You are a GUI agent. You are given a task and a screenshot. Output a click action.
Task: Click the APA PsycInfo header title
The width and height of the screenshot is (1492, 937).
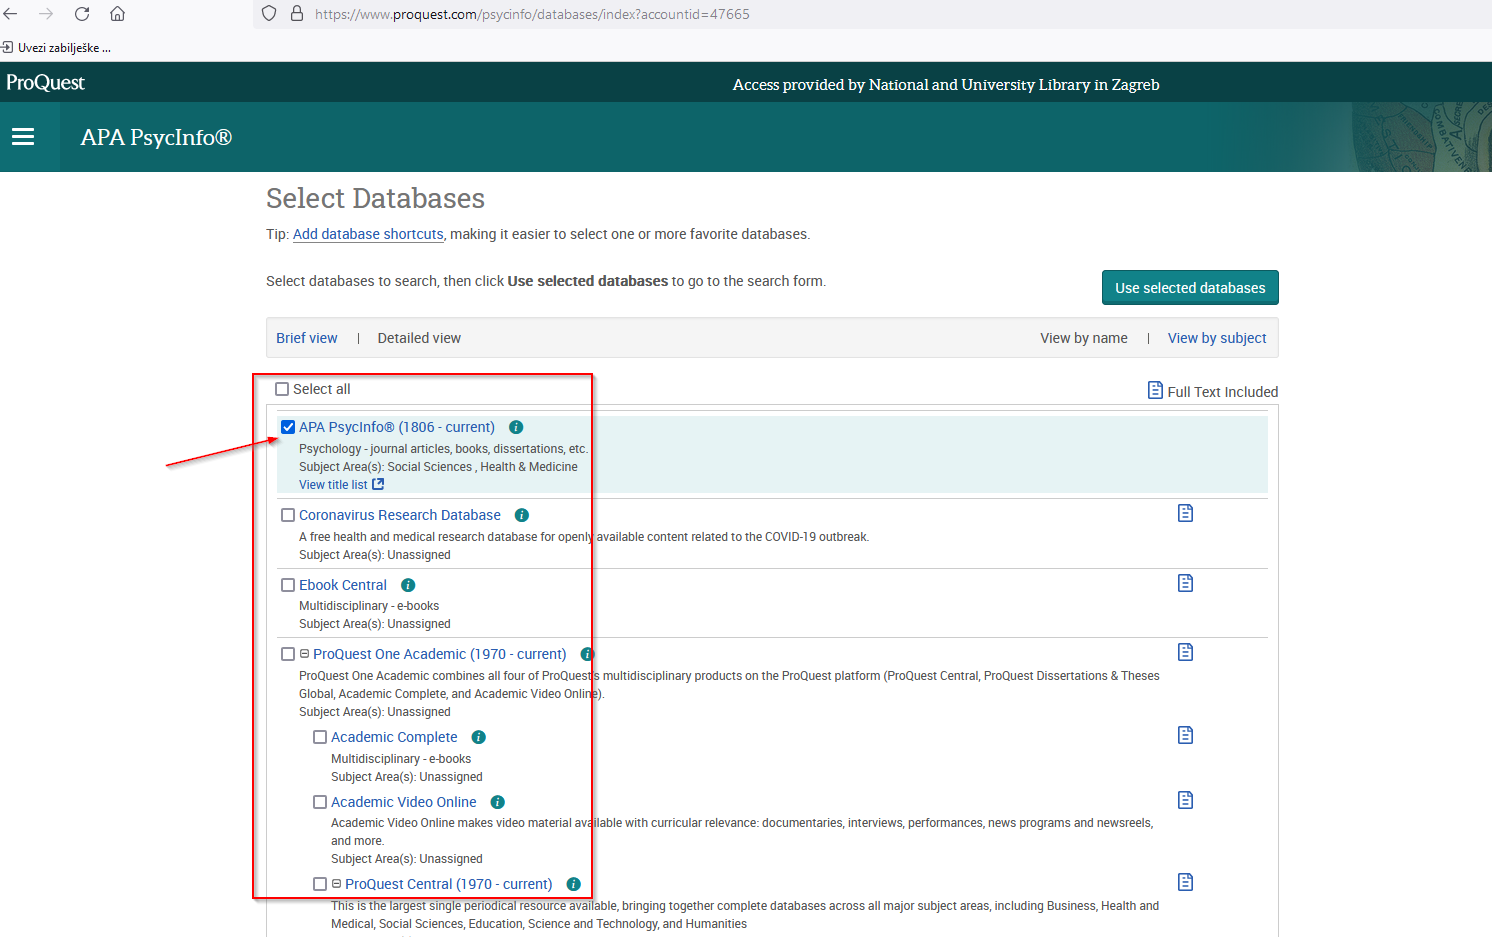(156, 137)
